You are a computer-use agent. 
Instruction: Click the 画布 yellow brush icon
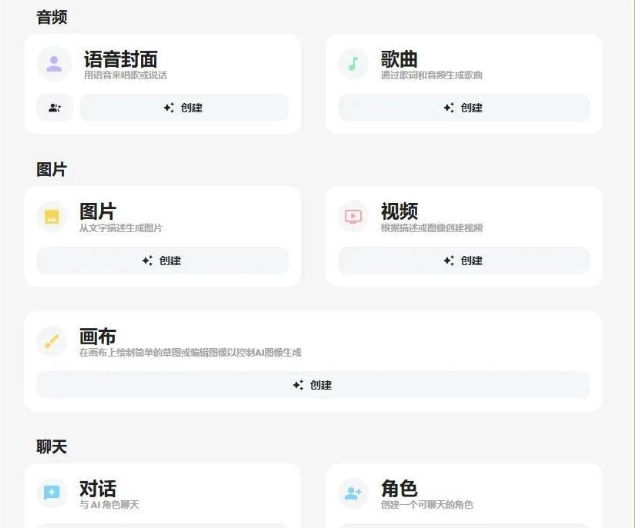click(x=52, y=341)
